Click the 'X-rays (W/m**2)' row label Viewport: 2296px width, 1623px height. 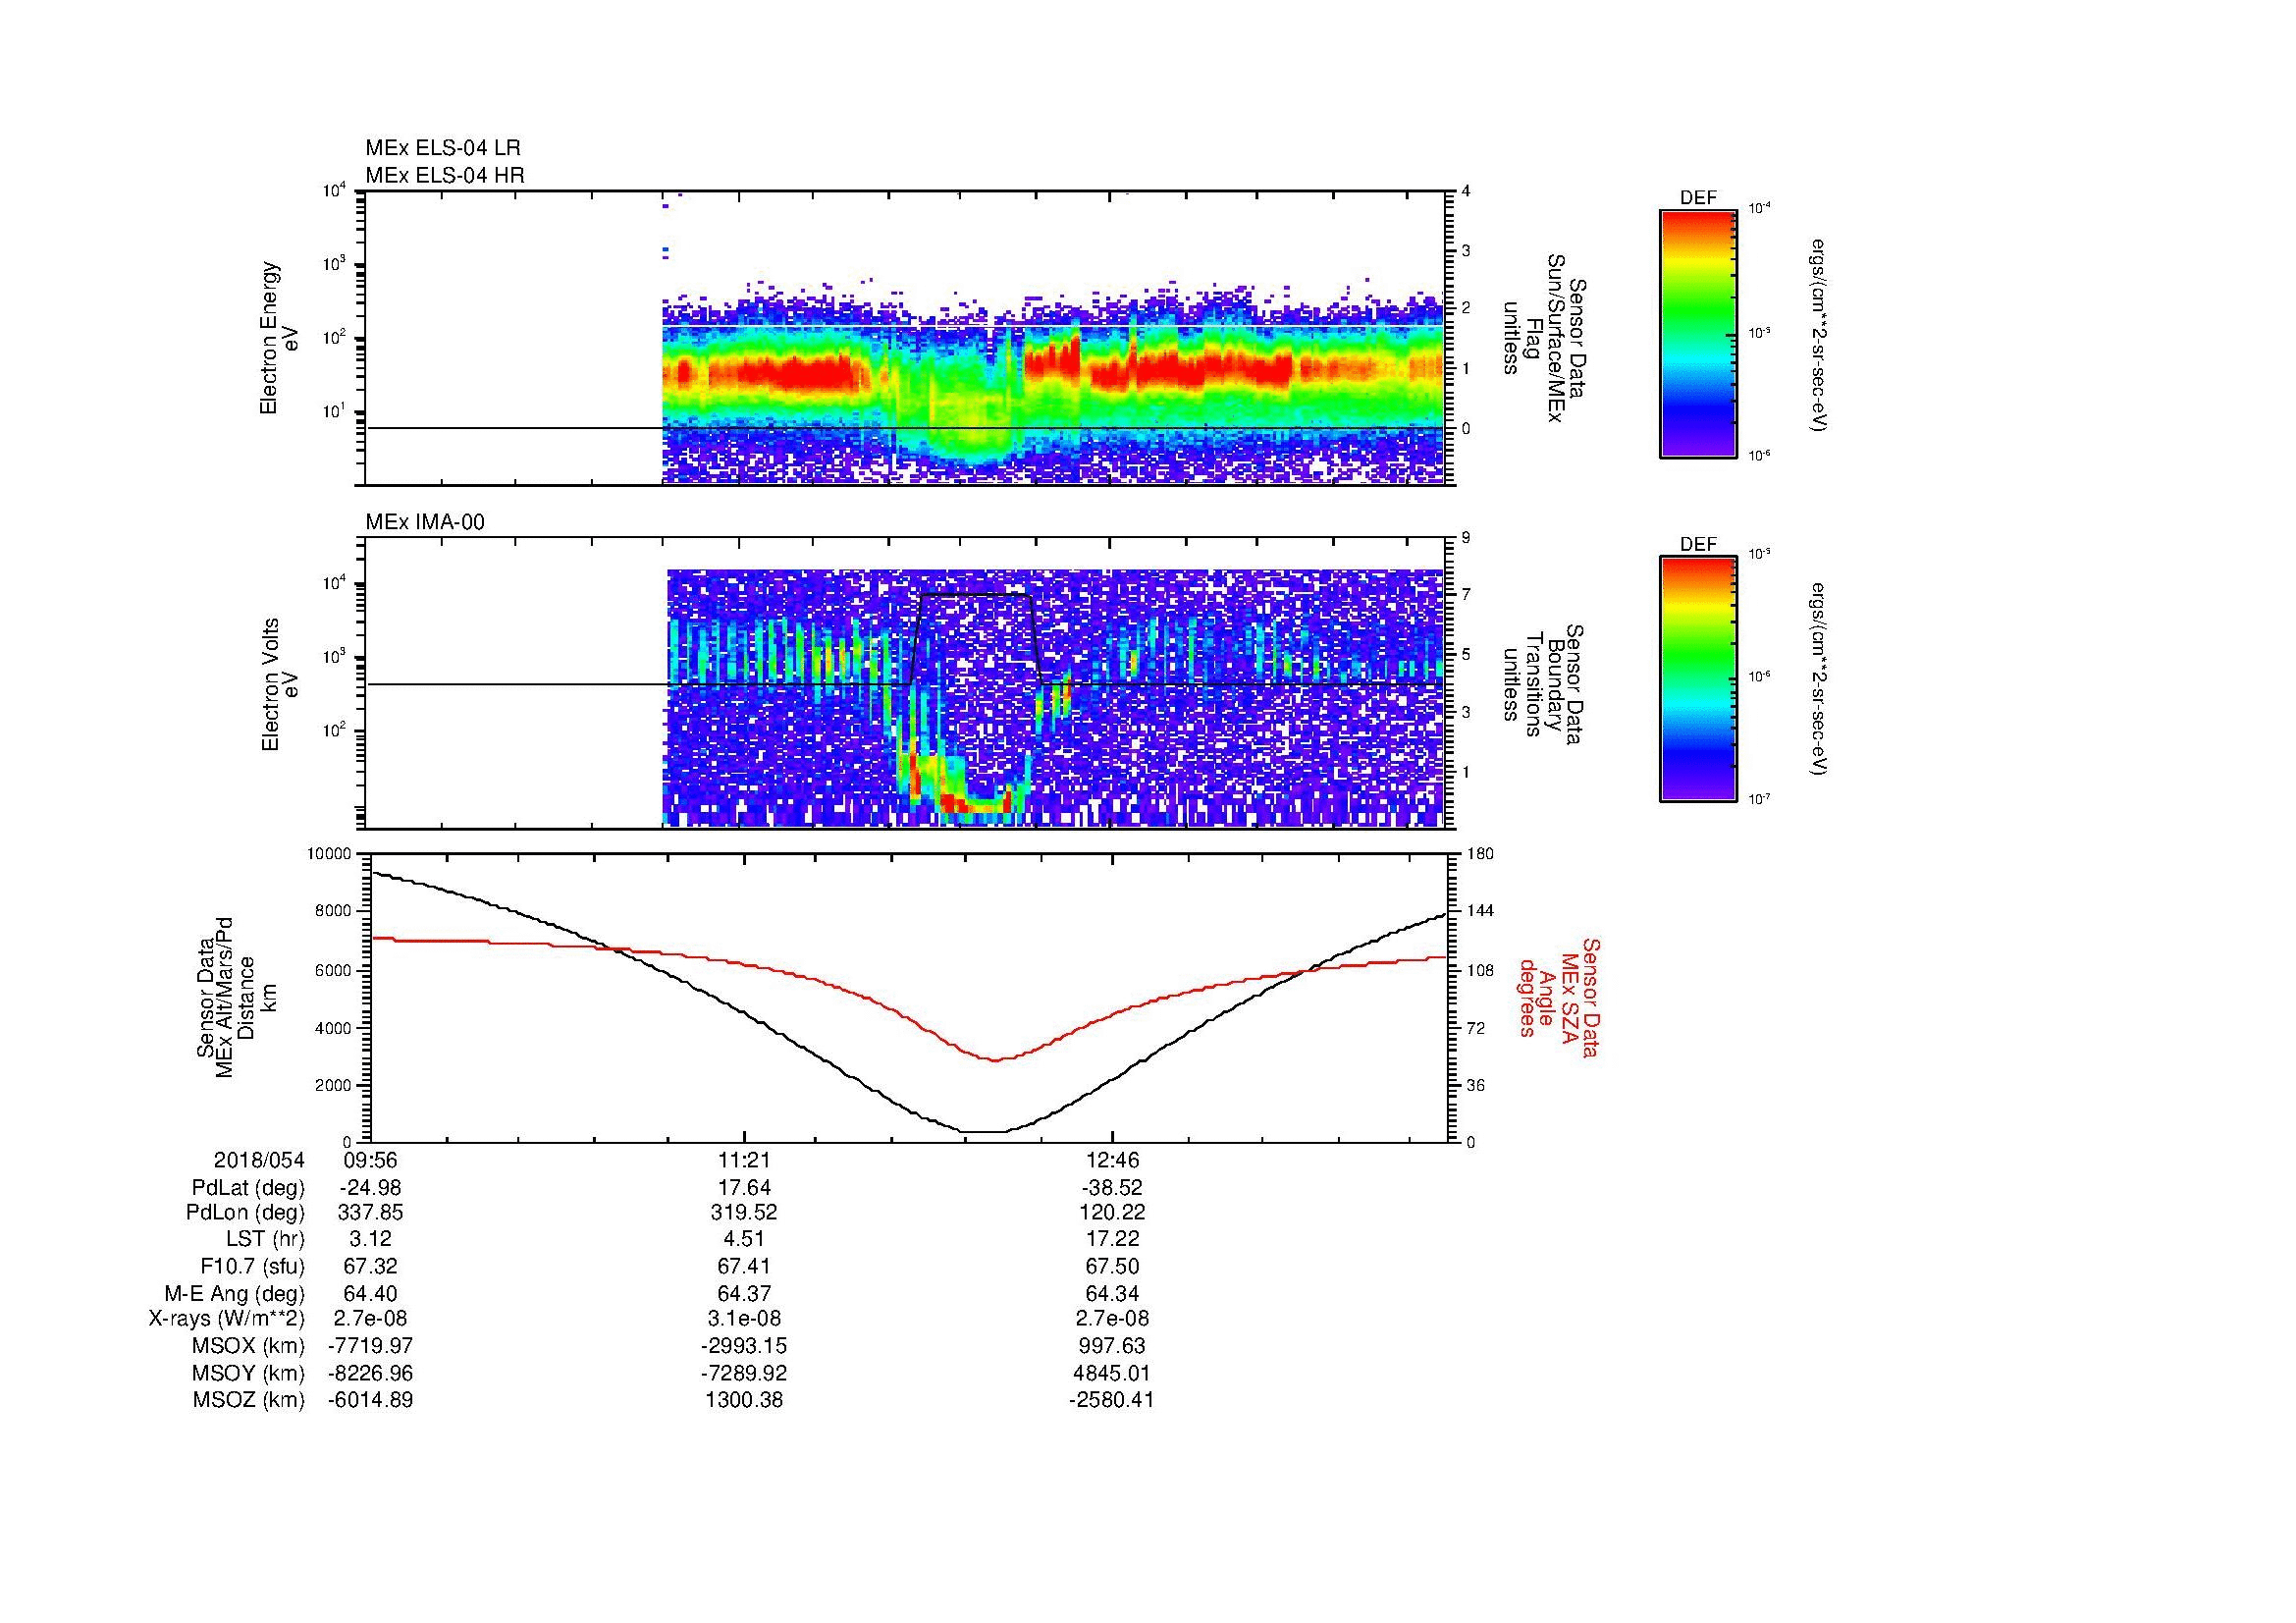pos(227,1320)
